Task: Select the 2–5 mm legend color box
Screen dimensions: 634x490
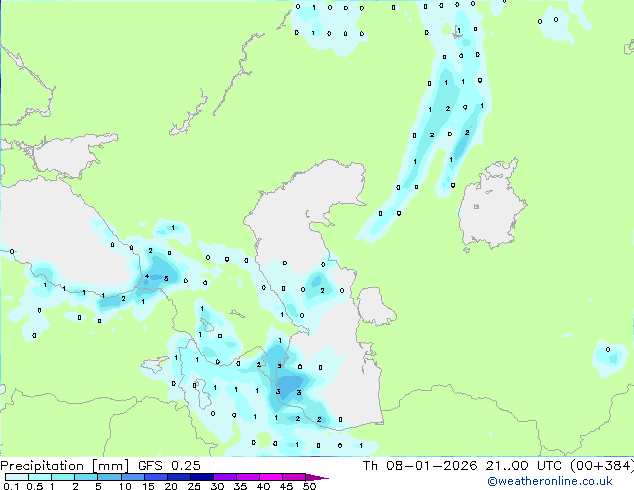Action: pos(86,477)
